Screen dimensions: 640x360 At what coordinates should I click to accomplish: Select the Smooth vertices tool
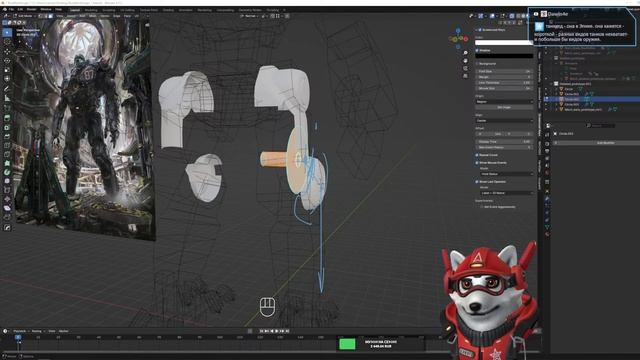click(x=7, y=181)
